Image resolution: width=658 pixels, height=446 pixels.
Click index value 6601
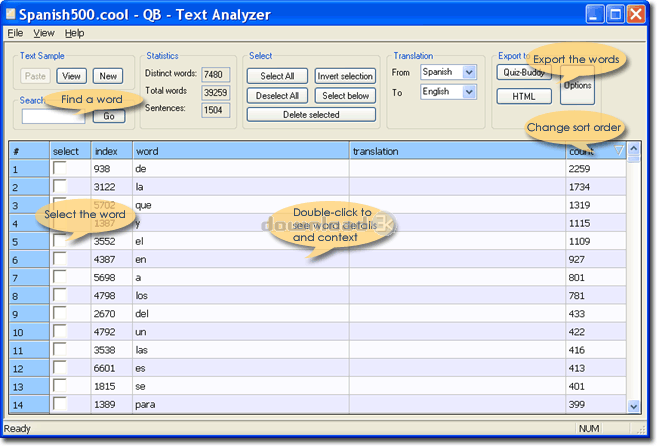tap(104, 368)
